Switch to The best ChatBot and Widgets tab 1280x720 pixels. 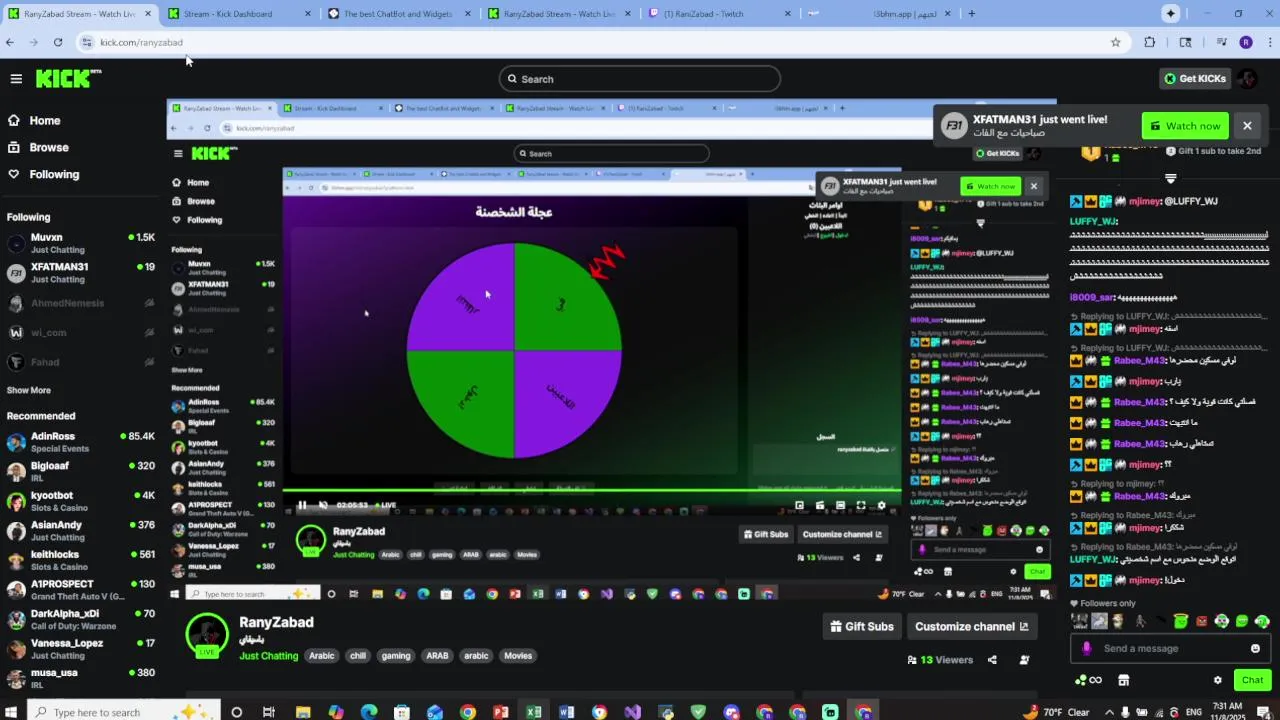pos(400,14)
